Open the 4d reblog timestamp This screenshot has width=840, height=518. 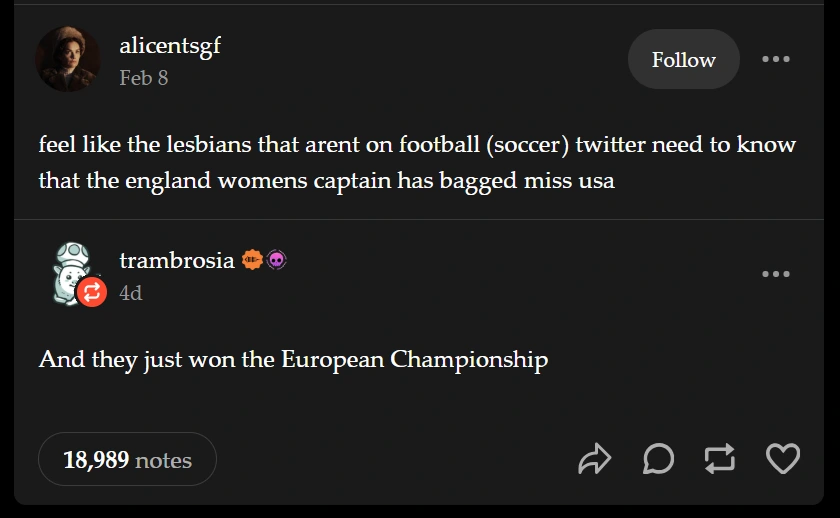pos(131,293)
